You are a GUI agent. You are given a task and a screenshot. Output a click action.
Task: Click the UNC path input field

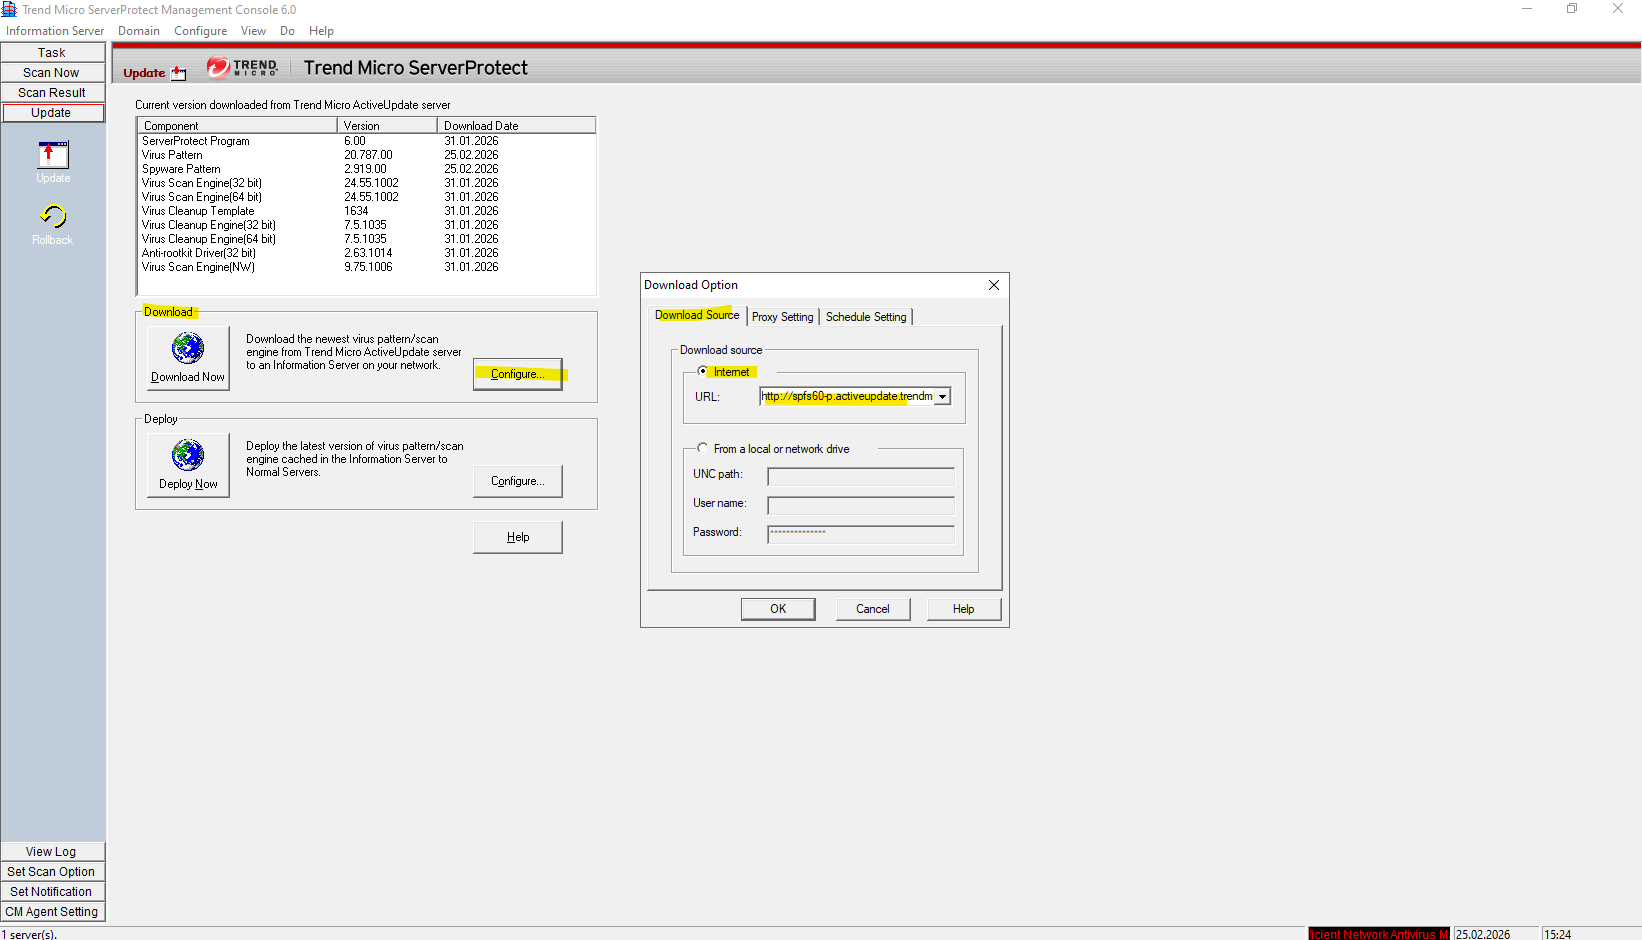[860, 477]
